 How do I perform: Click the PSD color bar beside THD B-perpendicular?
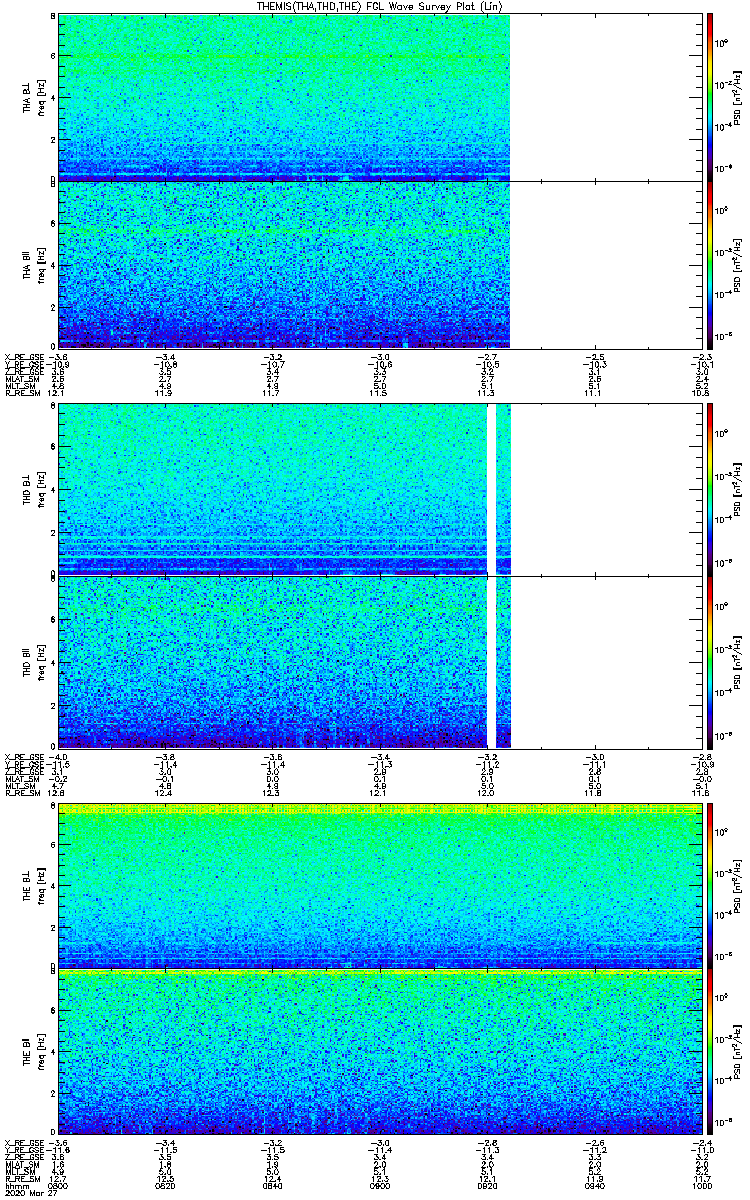click(x=710, y=489)
